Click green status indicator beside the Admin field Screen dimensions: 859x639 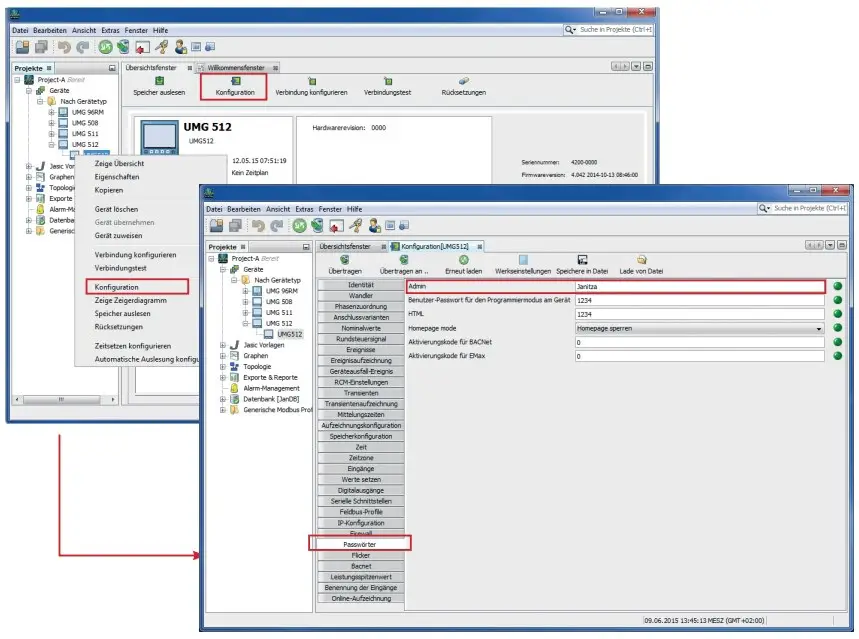pos(838,286)
